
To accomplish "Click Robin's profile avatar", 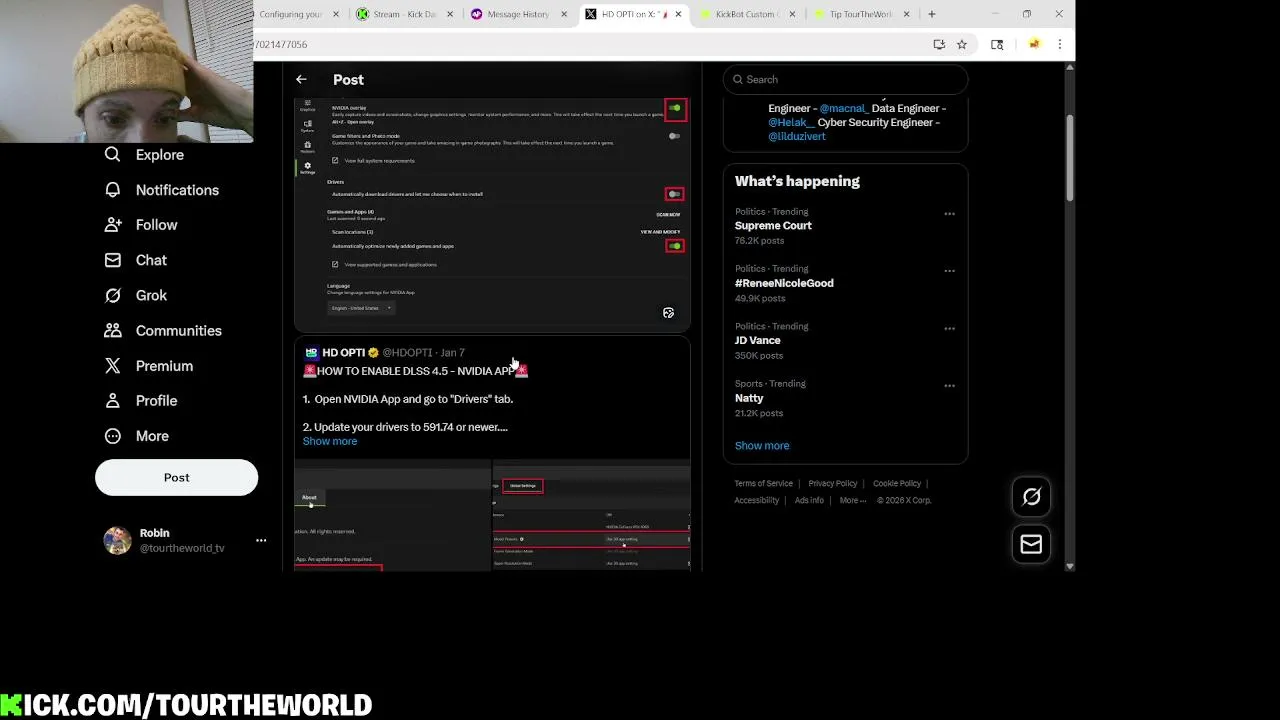I will pos(117,540).
